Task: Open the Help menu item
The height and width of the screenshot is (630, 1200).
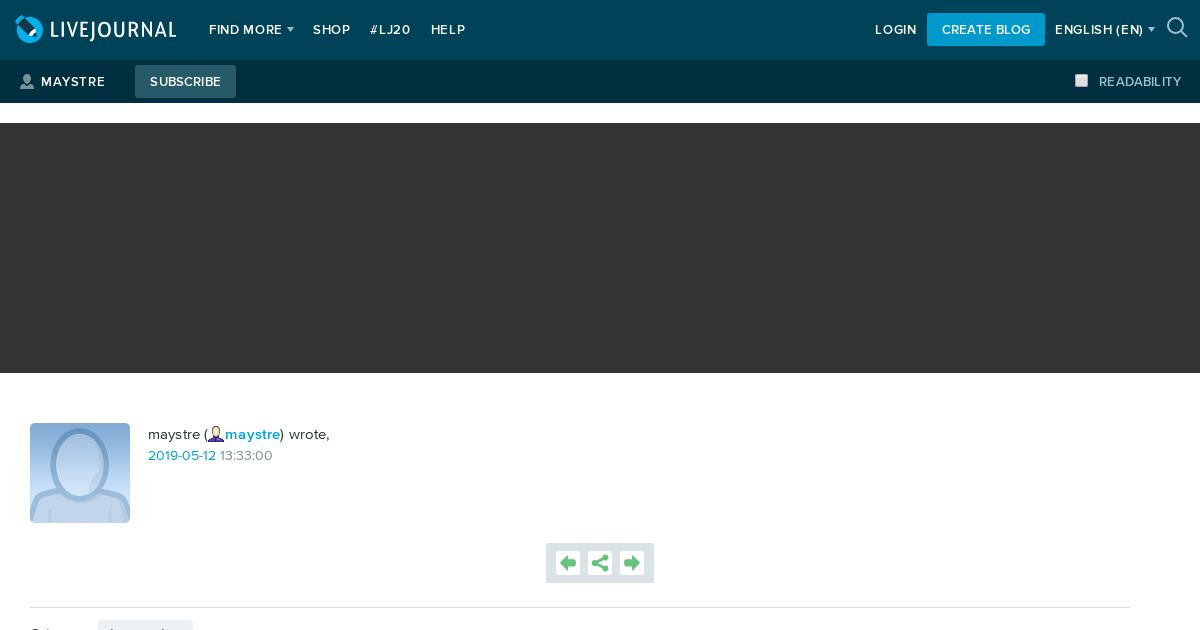Action: 448,30
